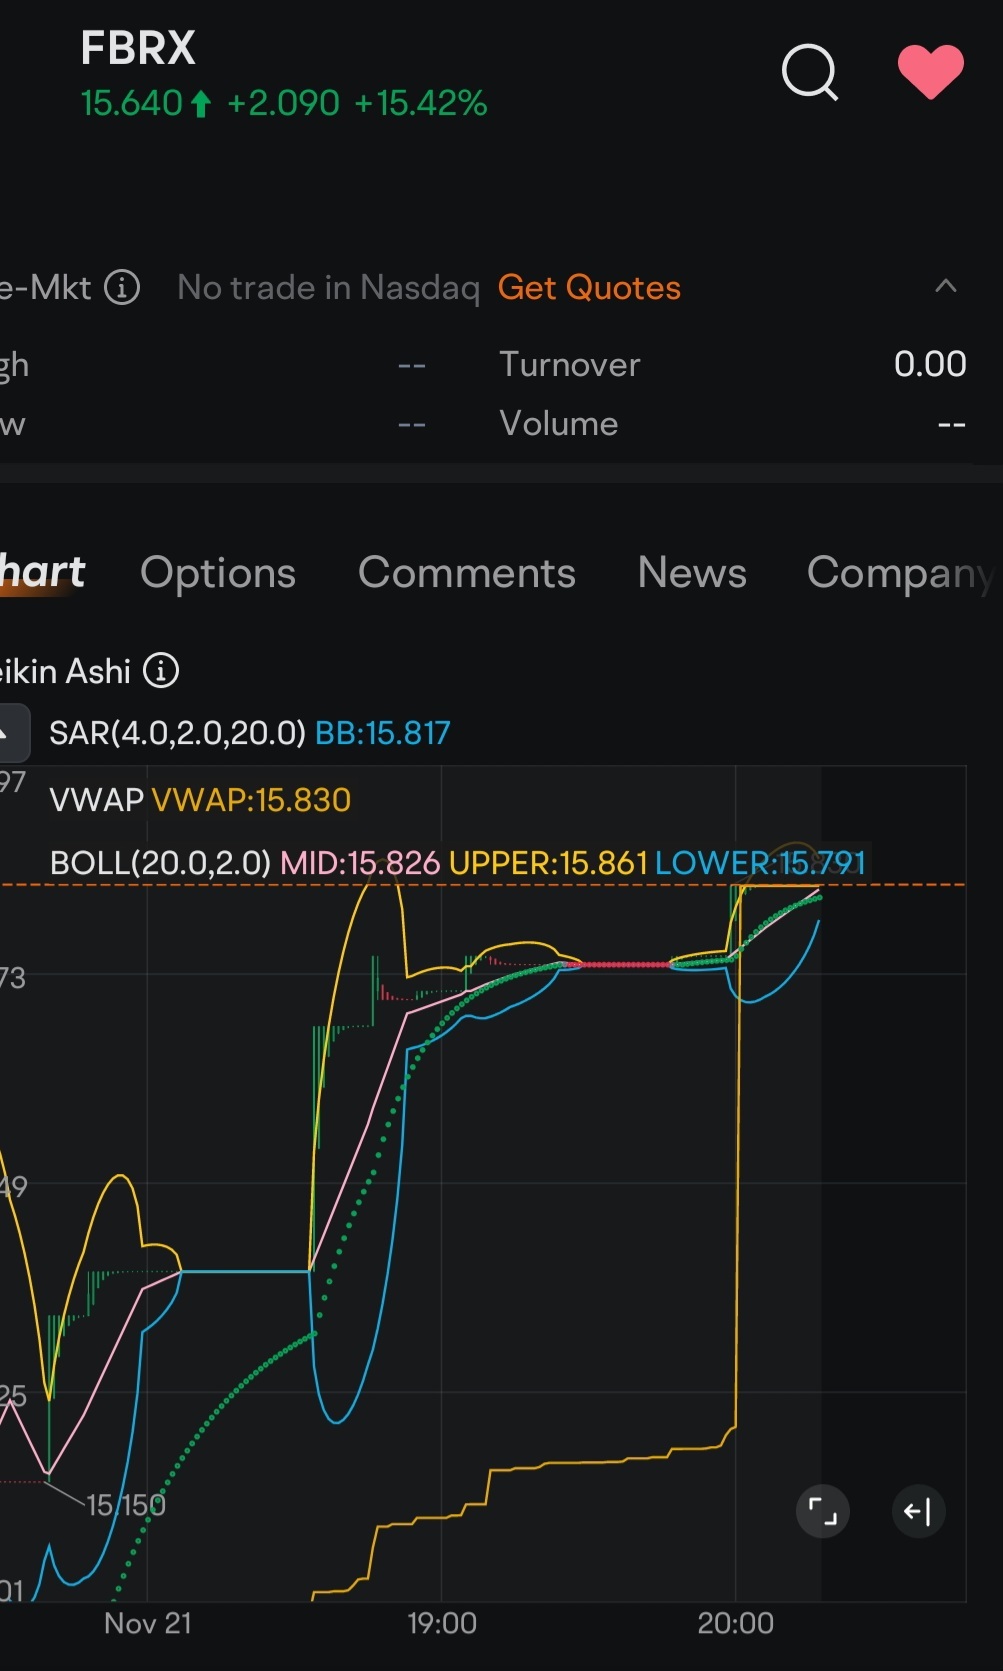The height and width of the screenshot is (1671, 1003).
Task: Select the 20:00 time axis label
Action: point(735,1623)
